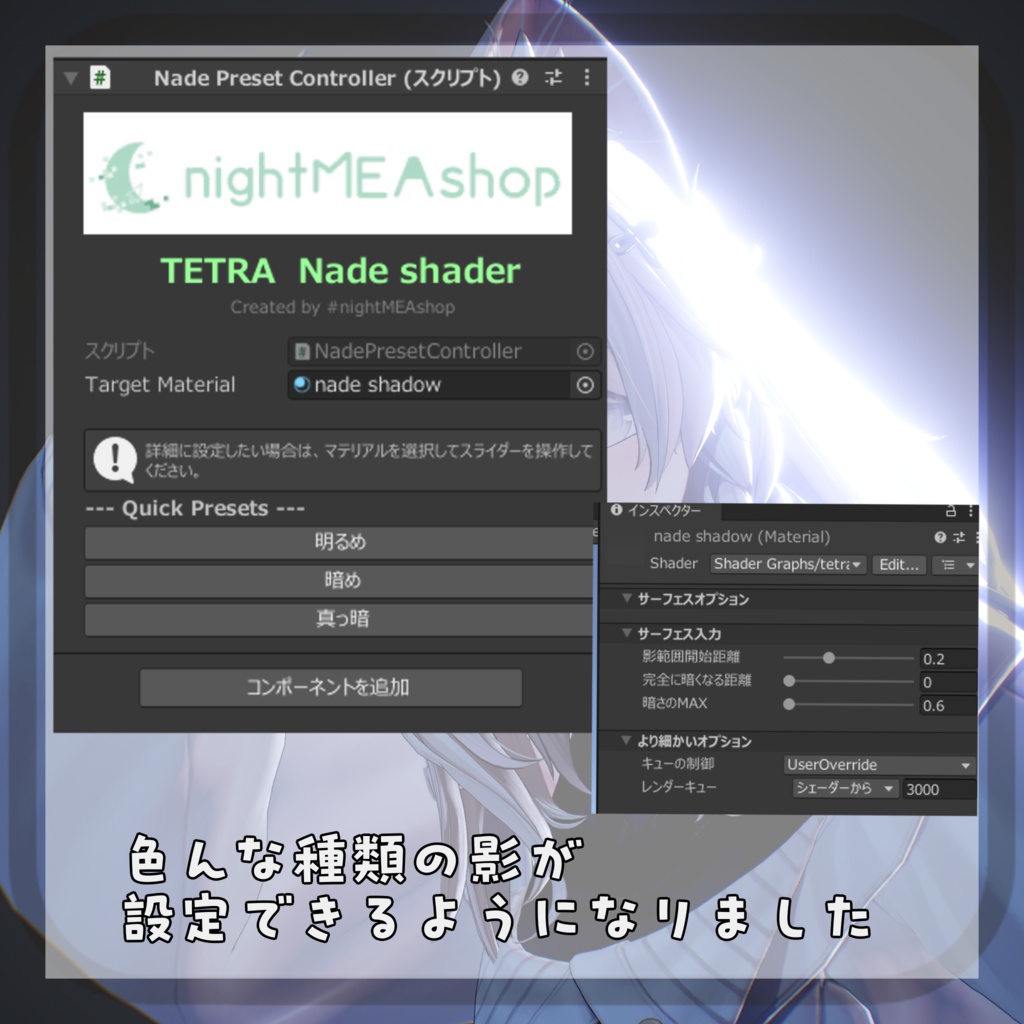Open presets for nade shadow material
Image resolution: width=1024 pixels, height=1024 pixels.
point(959,537)
